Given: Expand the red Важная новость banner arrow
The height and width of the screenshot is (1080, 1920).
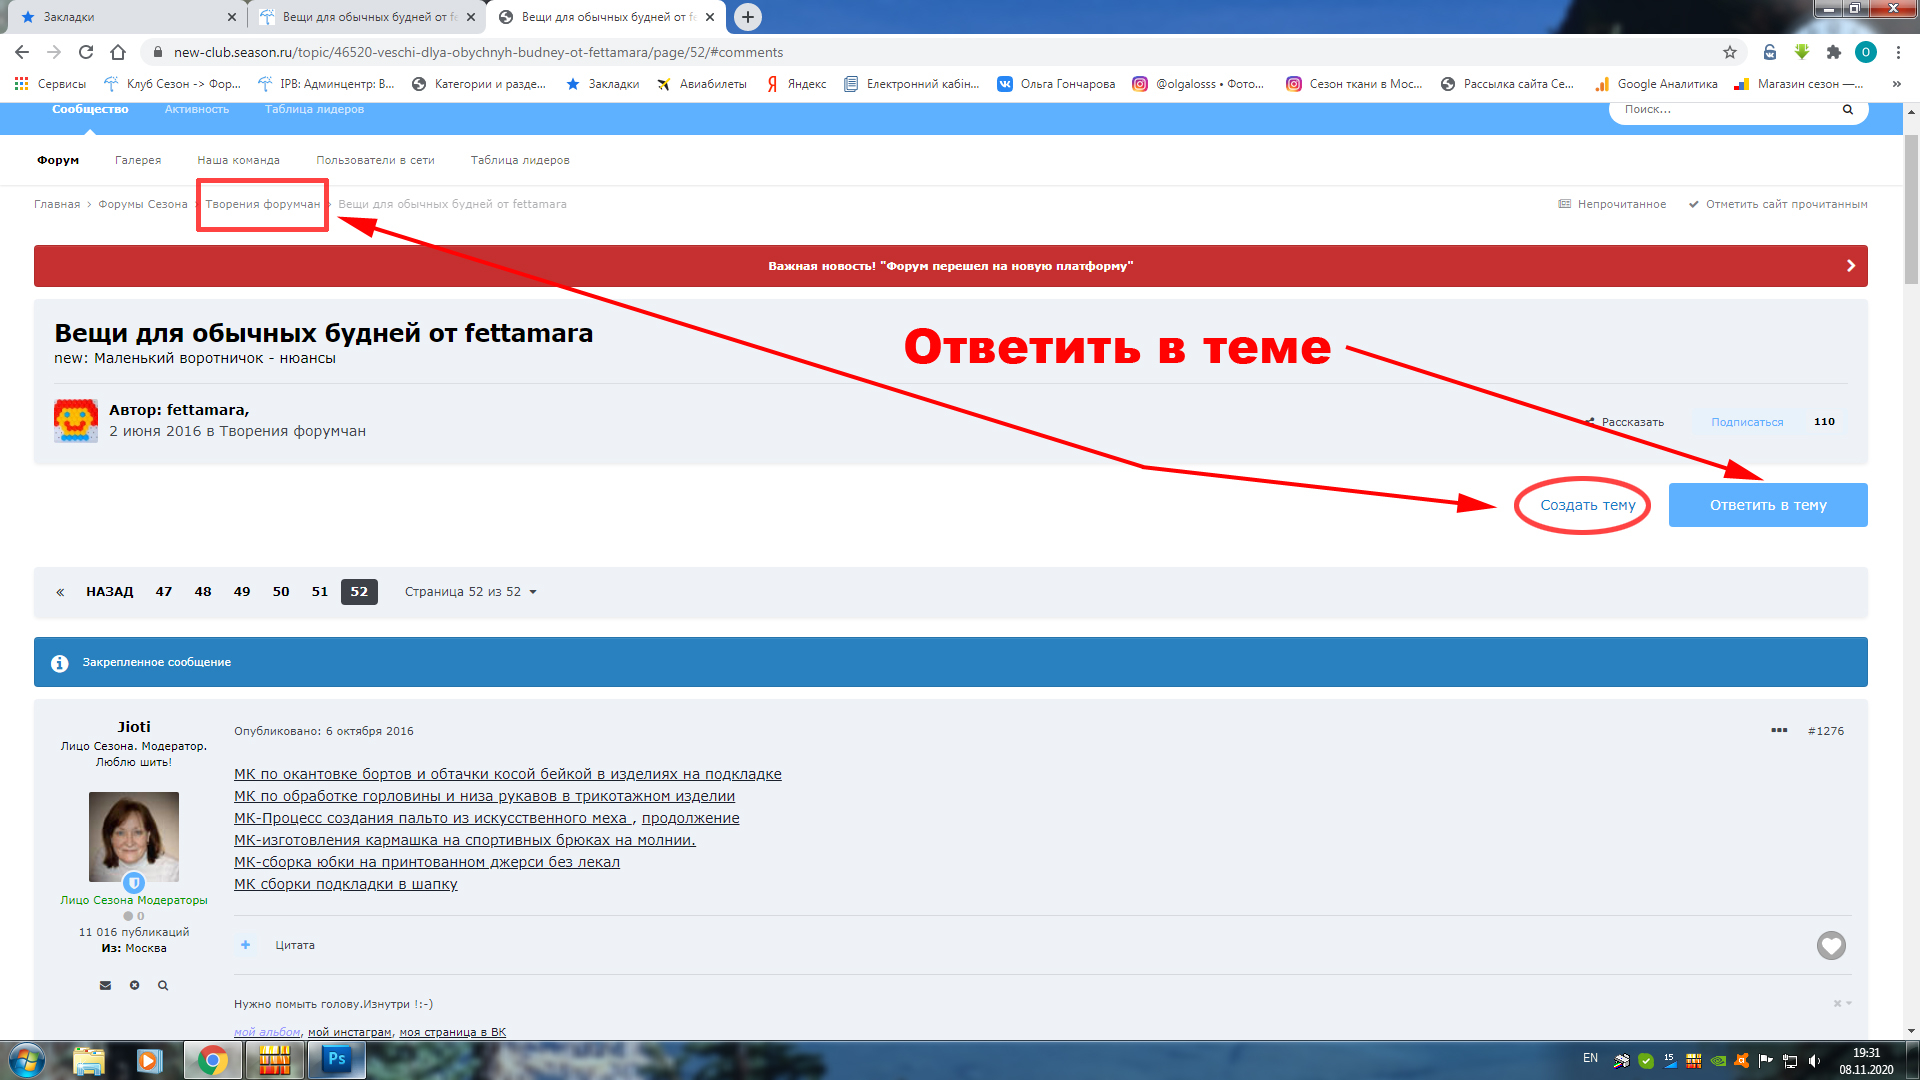Looking at the screenshot, I should pyautogui.click(x=1850, y=266).
